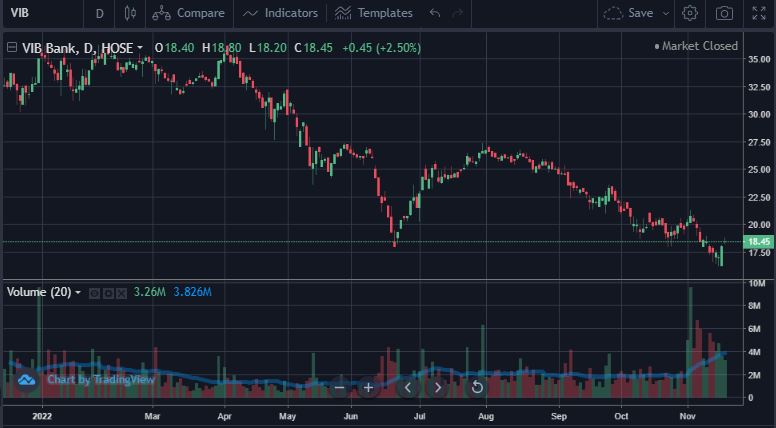Expand the dropdown arrow beside Save

[666, 13]
